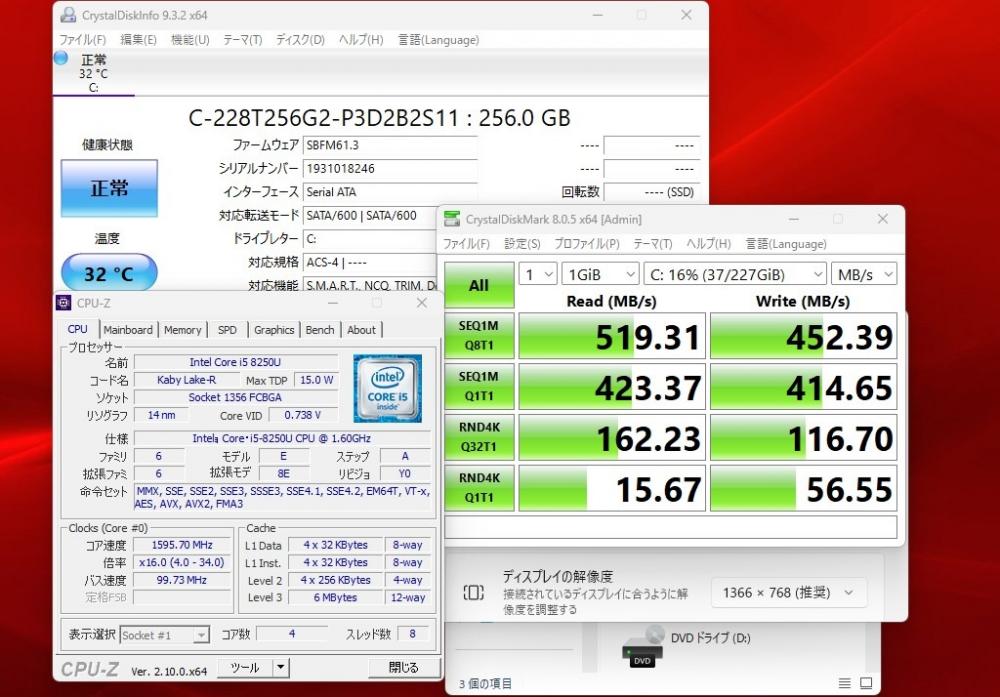Viewport: 1000px width, 697px height.
Task: Click the CrystalDiskInfo title bar app icon
Action: point(68,15)
